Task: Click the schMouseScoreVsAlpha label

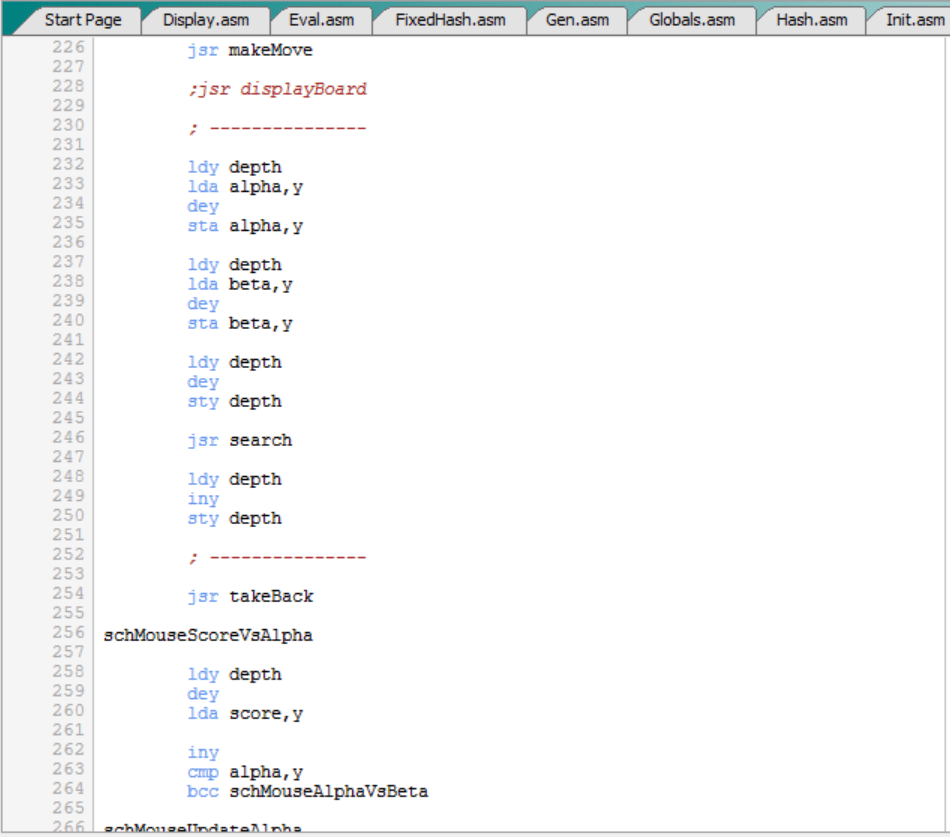Action: [x=208, y=635]
